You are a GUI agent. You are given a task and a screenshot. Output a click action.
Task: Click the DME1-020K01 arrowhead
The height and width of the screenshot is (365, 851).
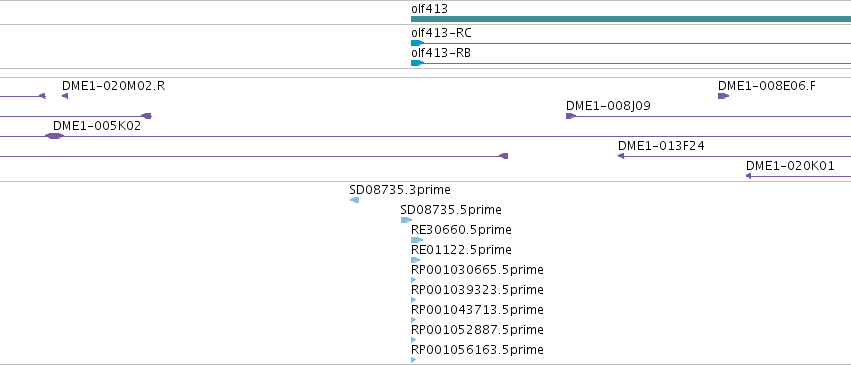(x=748, y=176)
